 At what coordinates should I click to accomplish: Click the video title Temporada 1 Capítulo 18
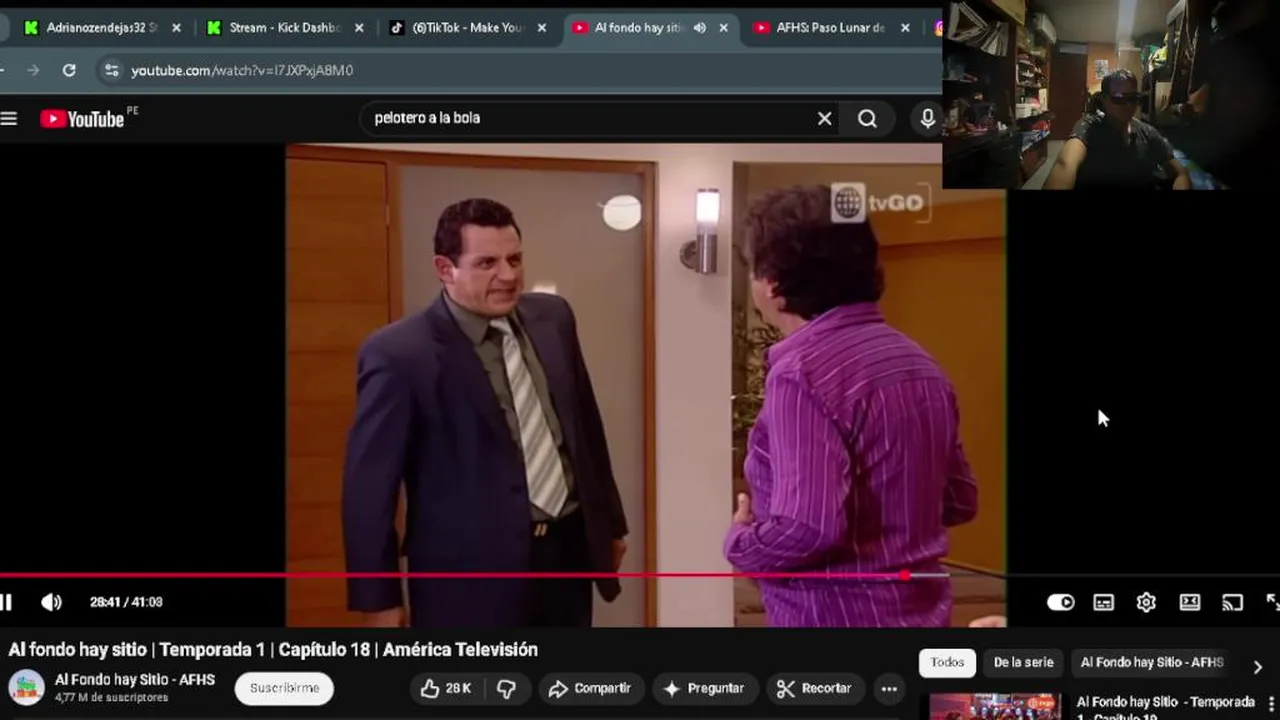tap(273, 650)
